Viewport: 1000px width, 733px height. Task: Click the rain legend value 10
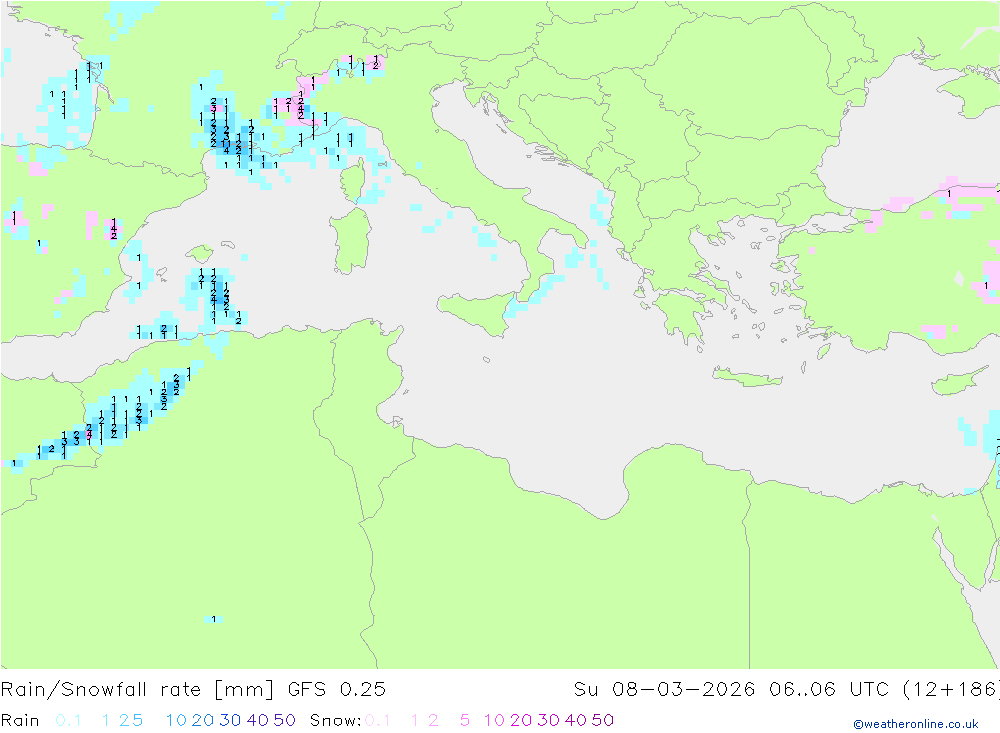176,720
